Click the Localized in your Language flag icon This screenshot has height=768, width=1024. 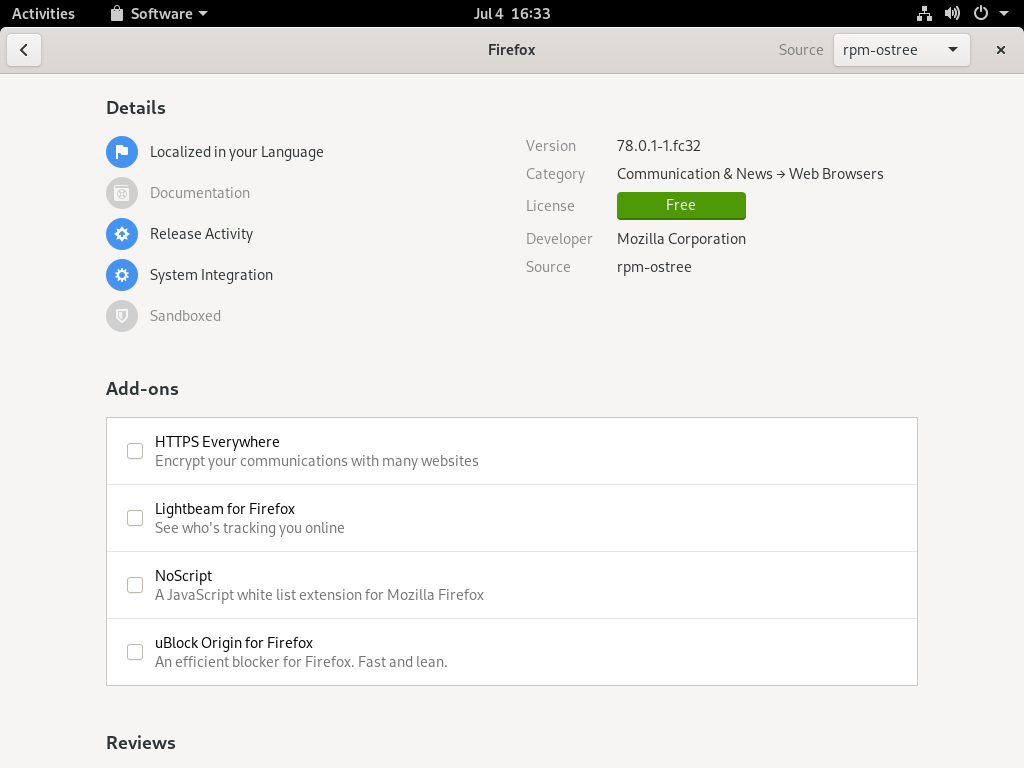coord(122,152)
